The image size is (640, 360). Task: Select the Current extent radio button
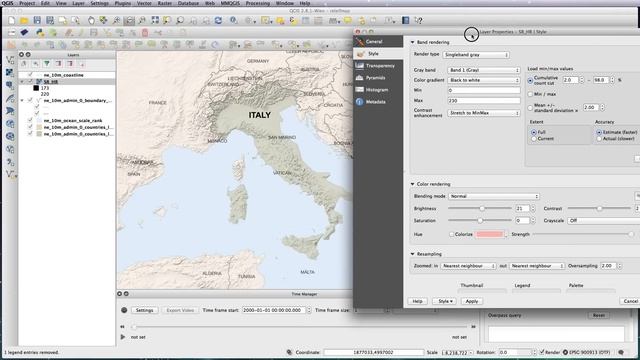(533, 139)
